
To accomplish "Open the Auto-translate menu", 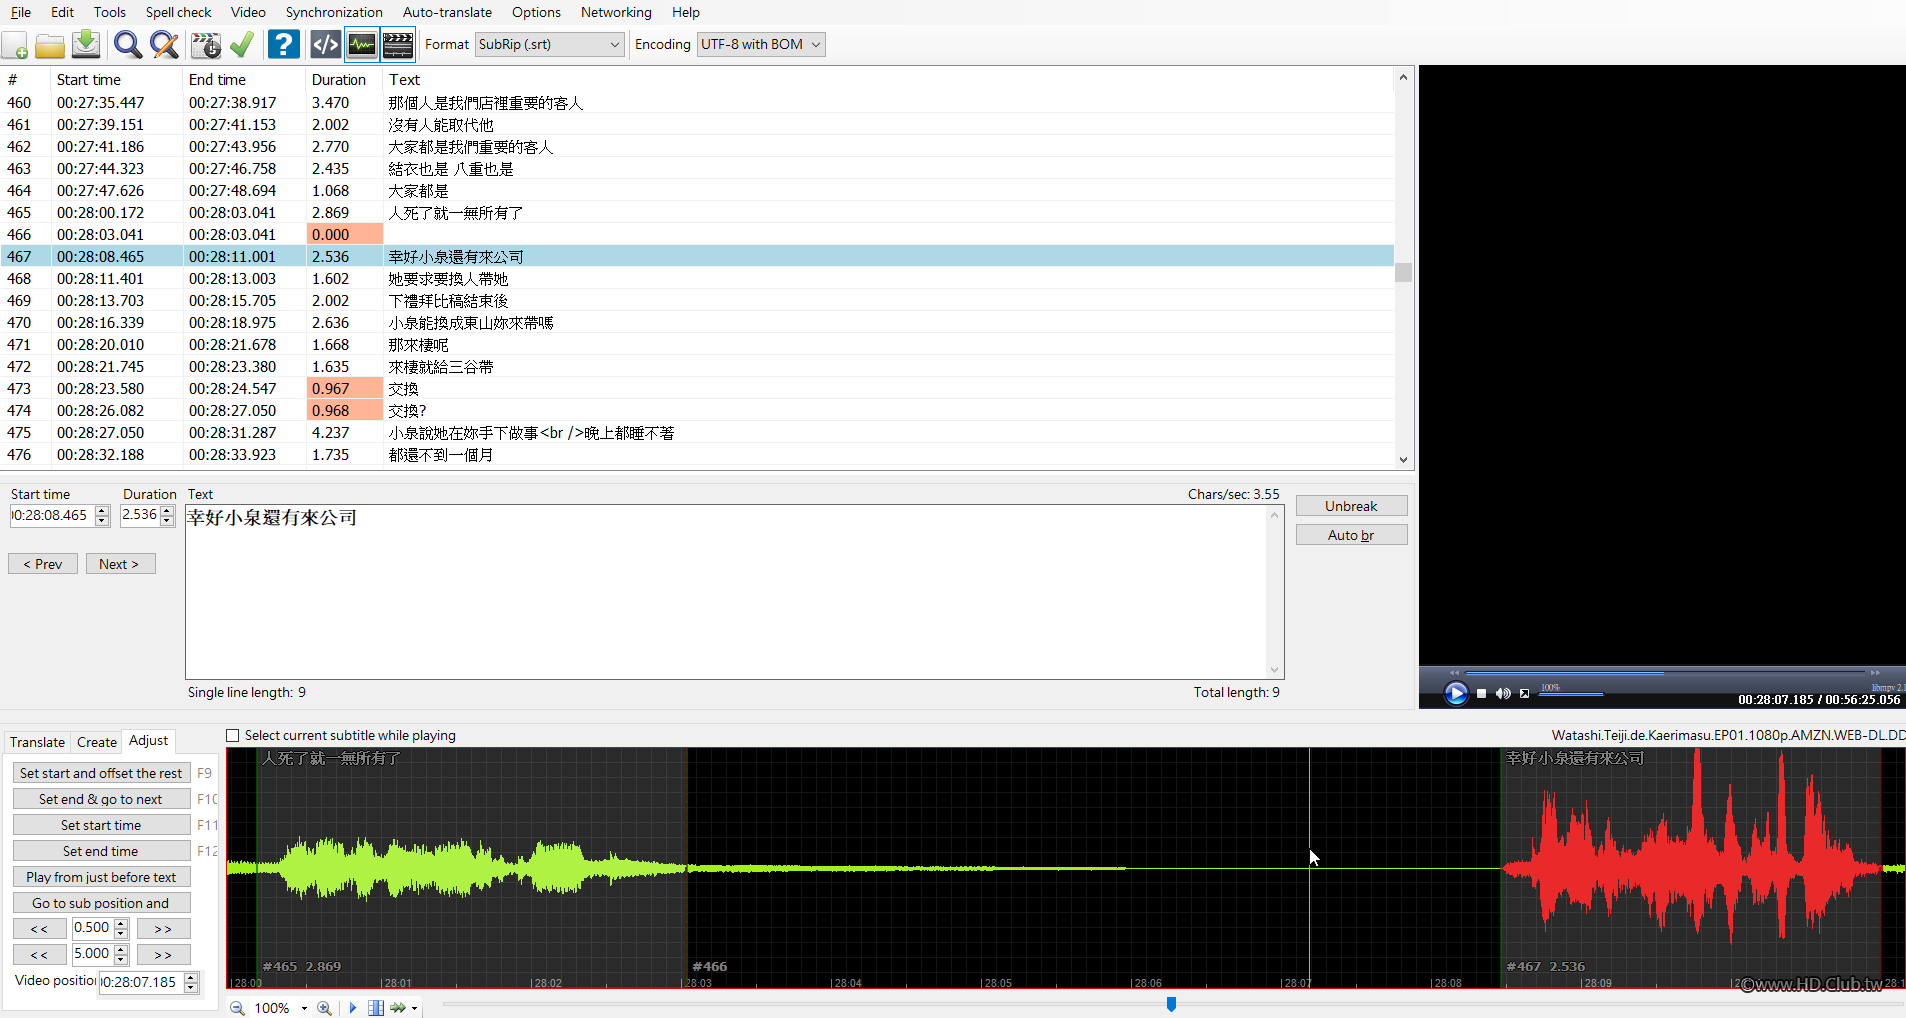I will [x=447, y=12].
